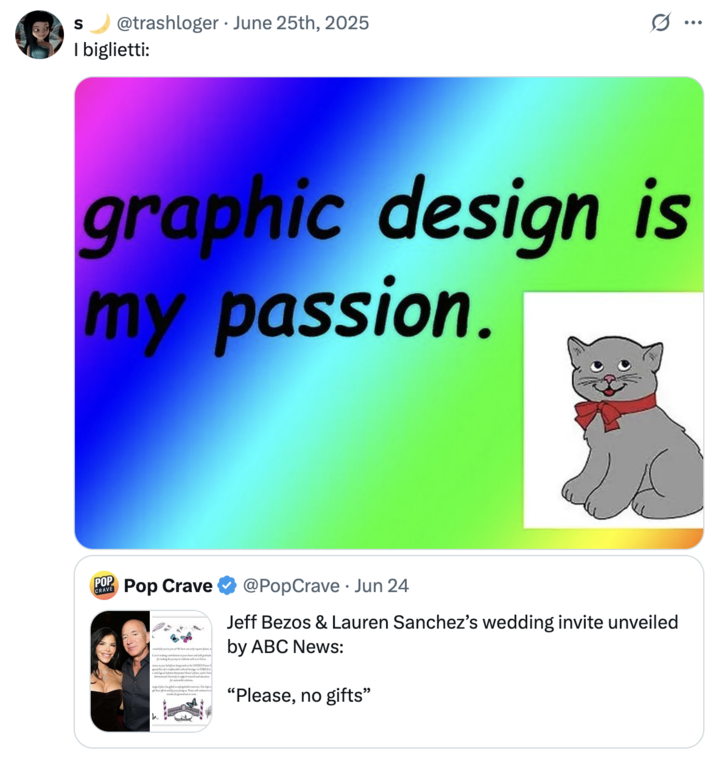The width and height of the screenshot is (716, 759).
Task: Click the trashloger profile avatar
Action: tap(39, 34)
